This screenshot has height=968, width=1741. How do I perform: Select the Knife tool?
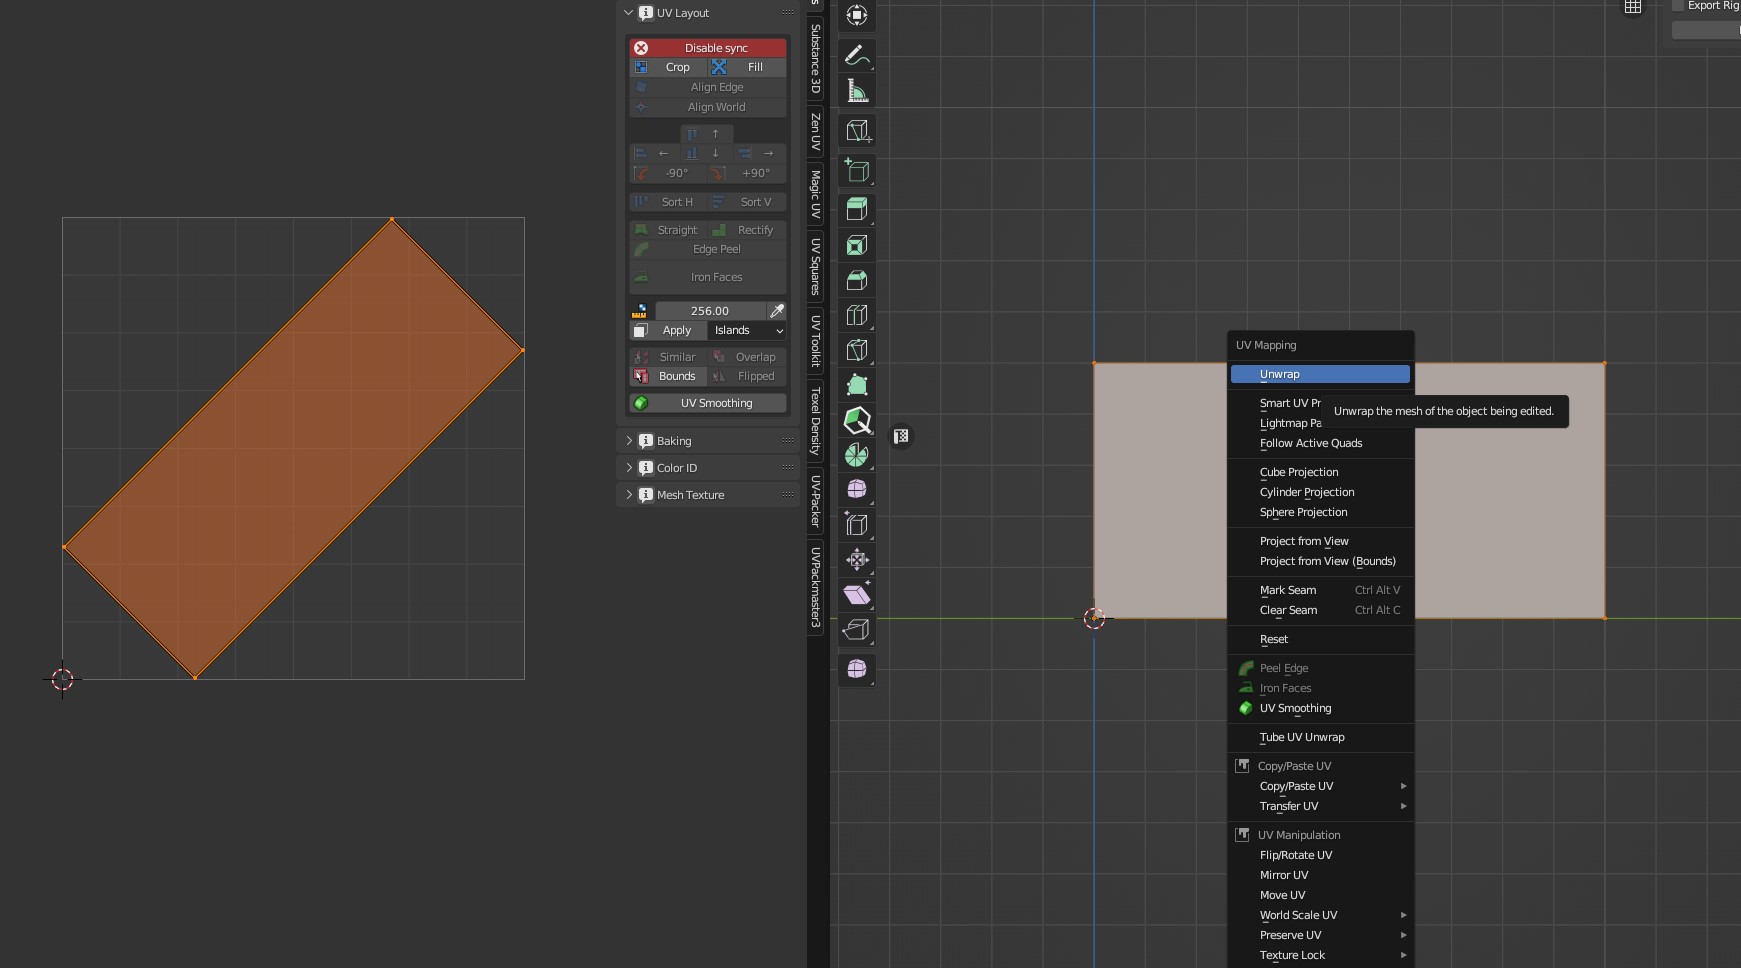(857, 350)
